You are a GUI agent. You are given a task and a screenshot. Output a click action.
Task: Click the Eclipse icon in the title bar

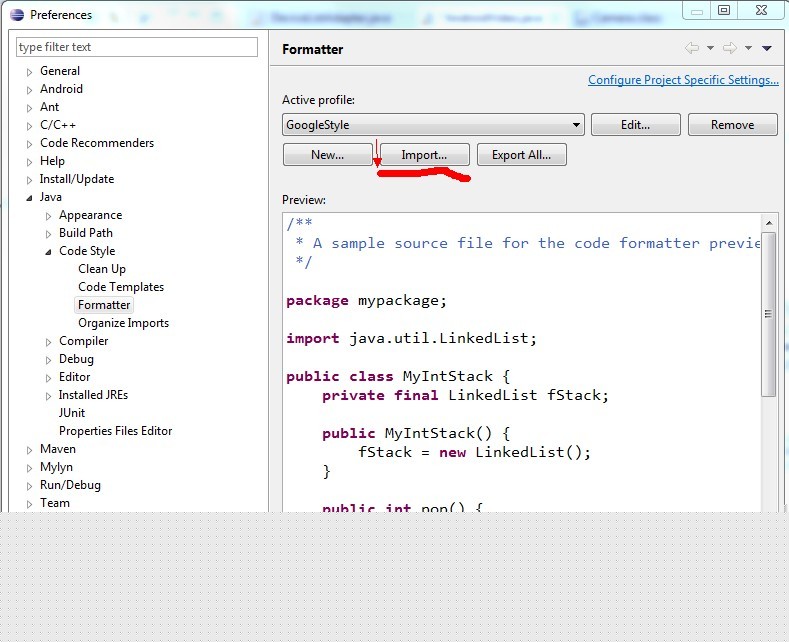coord(17,15)
